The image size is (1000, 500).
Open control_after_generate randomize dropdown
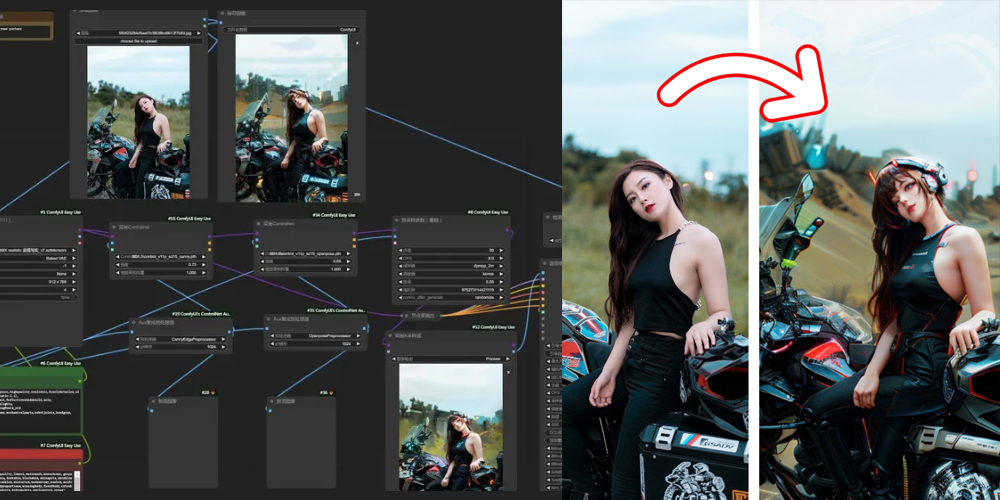click(451, 296)
